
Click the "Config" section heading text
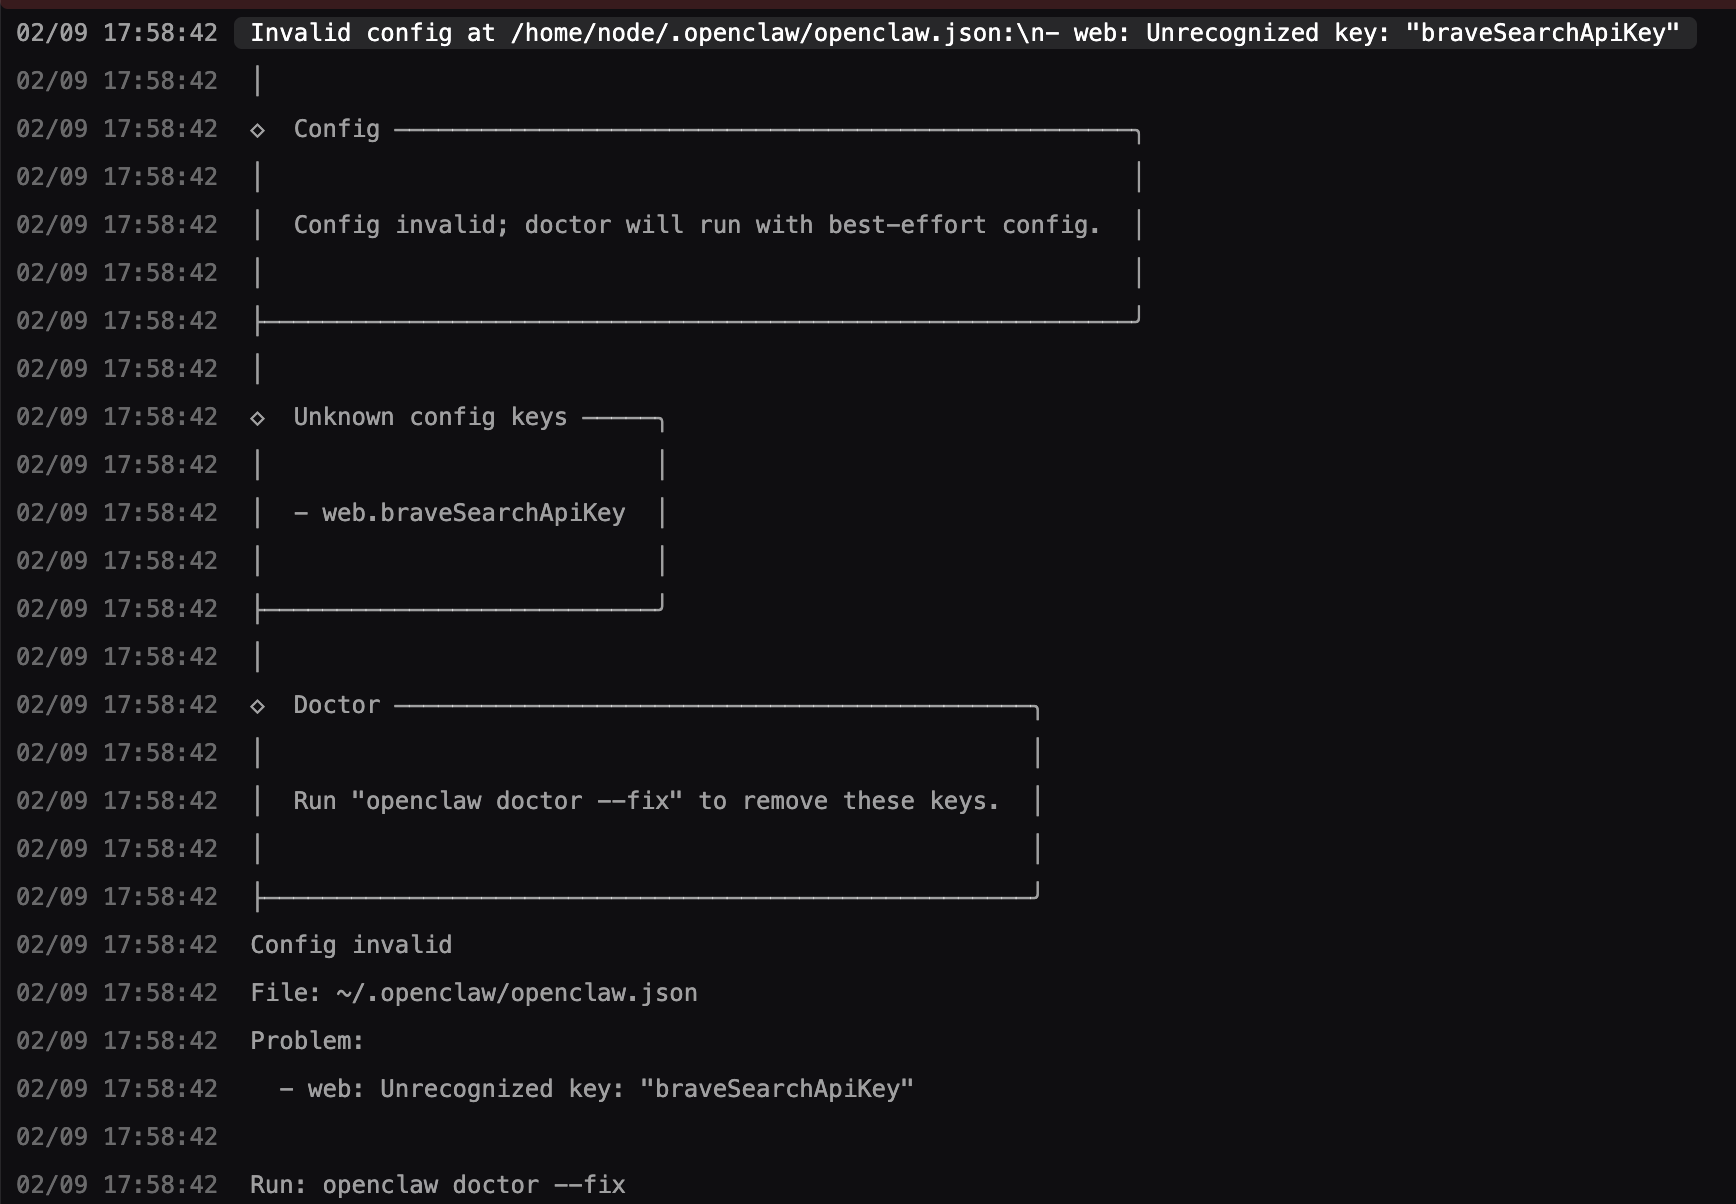(336, 129)
